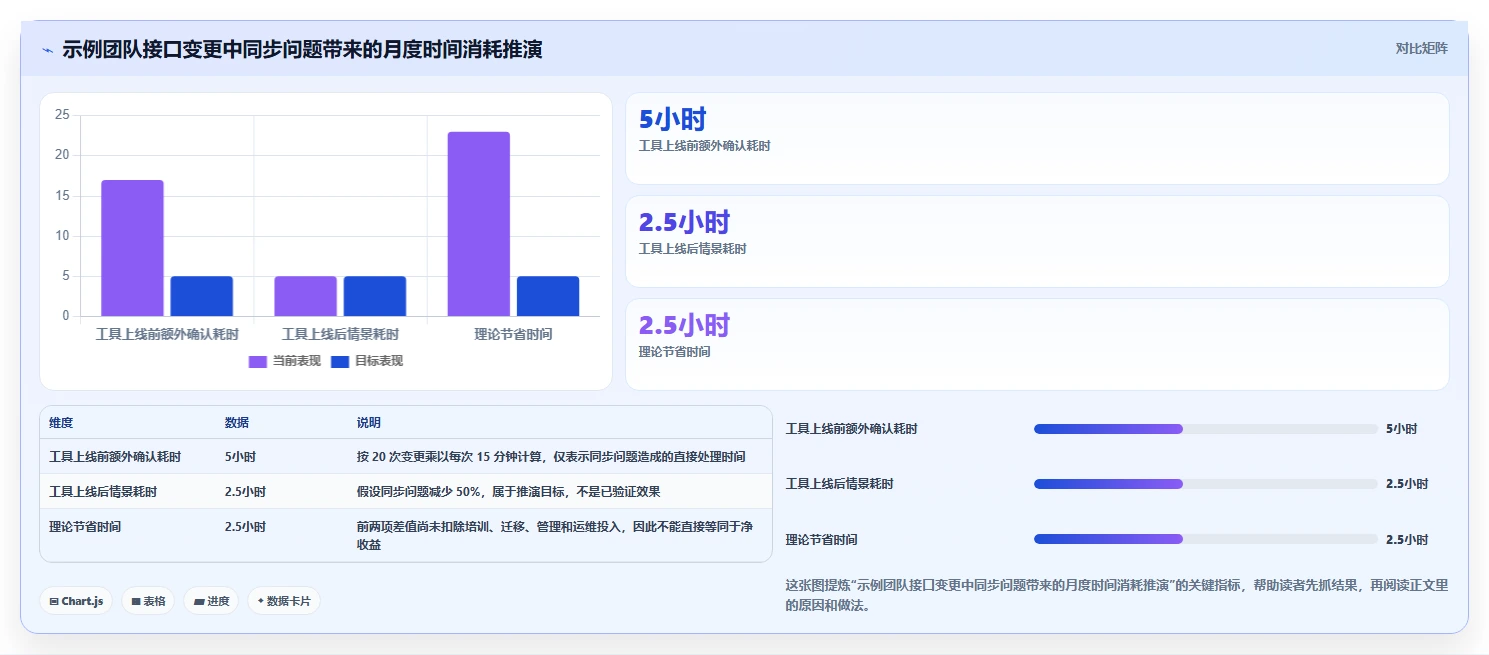This screenshot has width=1489, height=655.
Task: Click the 工具上线后情景耗时 progress bar
Action: pos(1205,484)
